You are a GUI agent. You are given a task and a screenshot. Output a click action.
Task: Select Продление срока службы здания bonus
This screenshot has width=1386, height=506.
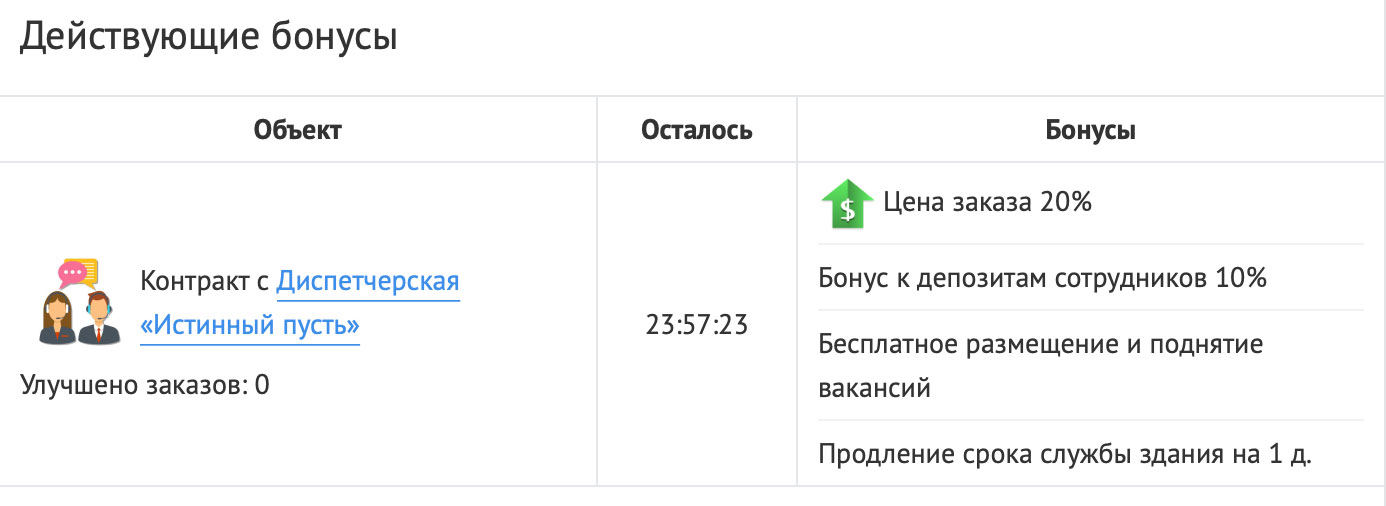click(x=1065, y=454)
